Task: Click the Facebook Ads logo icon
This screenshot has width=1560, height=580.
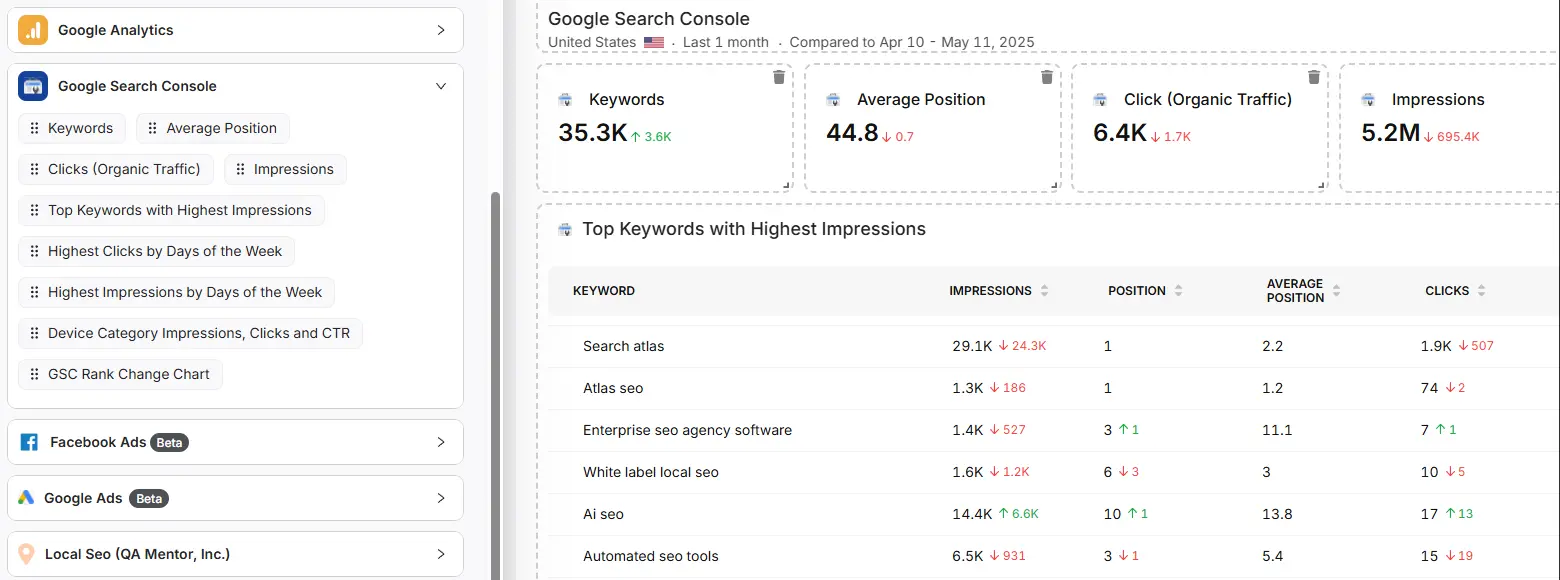Action: click(29, 442)
